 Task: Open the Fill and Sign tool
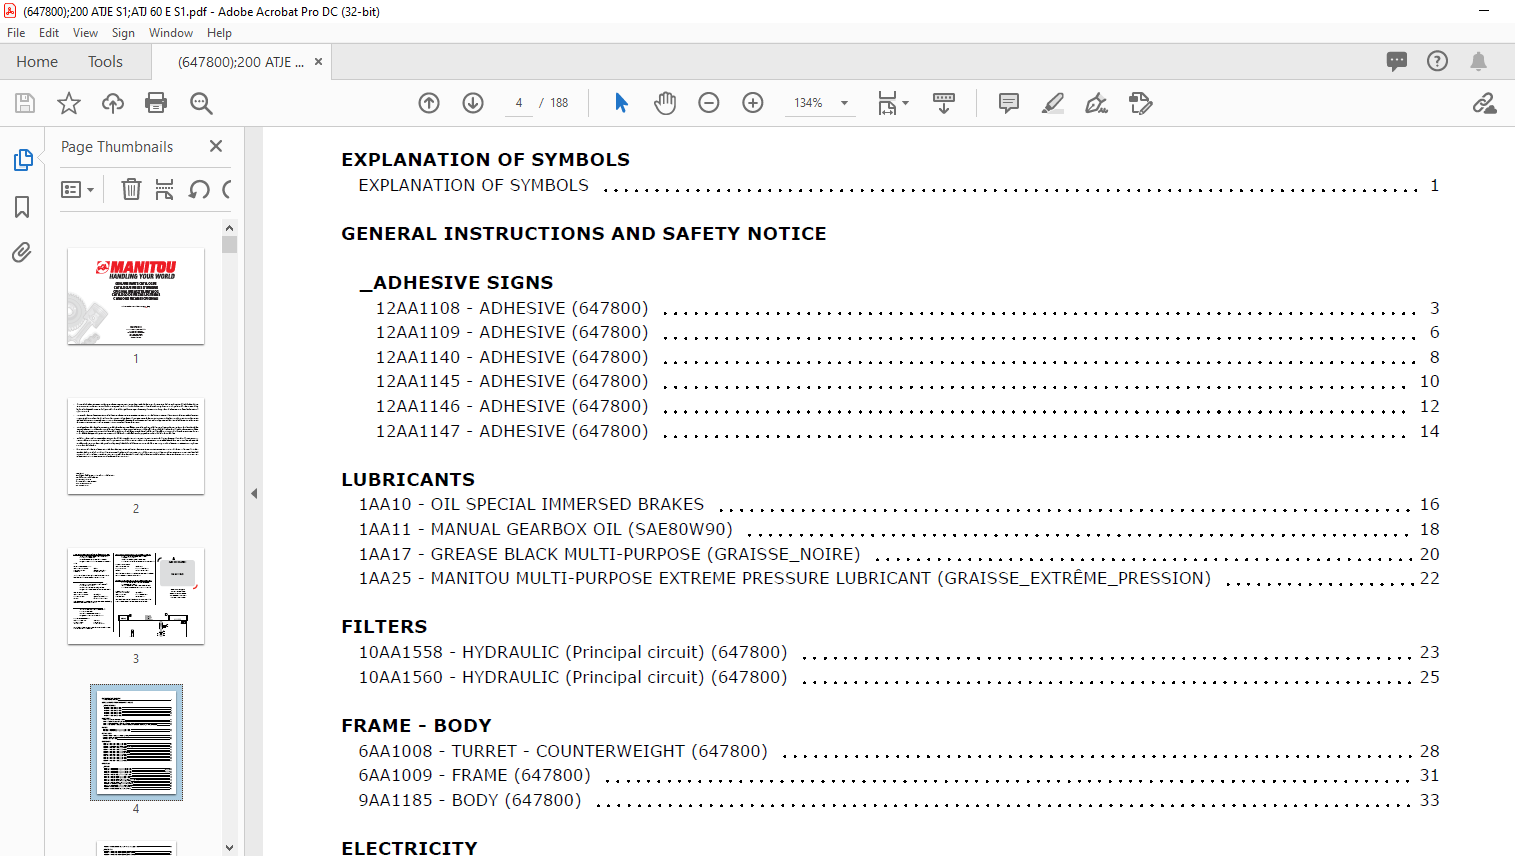point(1097,103)
